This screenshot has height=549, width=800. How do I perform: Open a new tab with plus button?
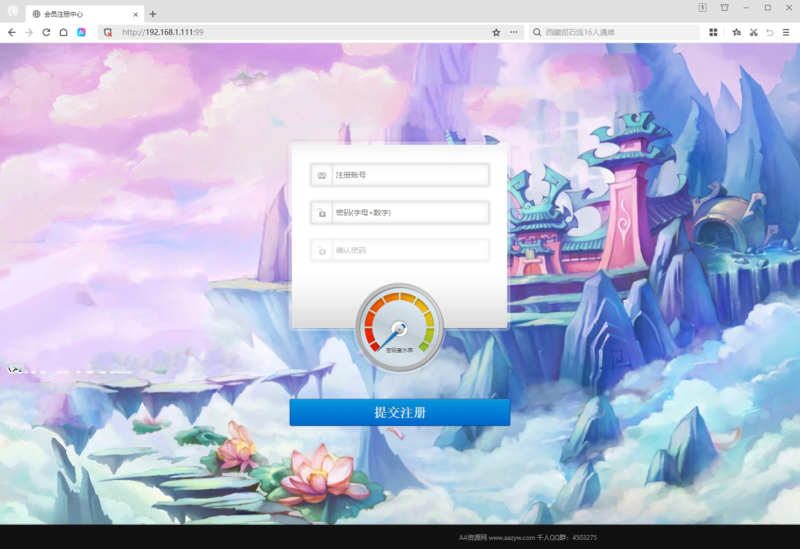[153, 14]
